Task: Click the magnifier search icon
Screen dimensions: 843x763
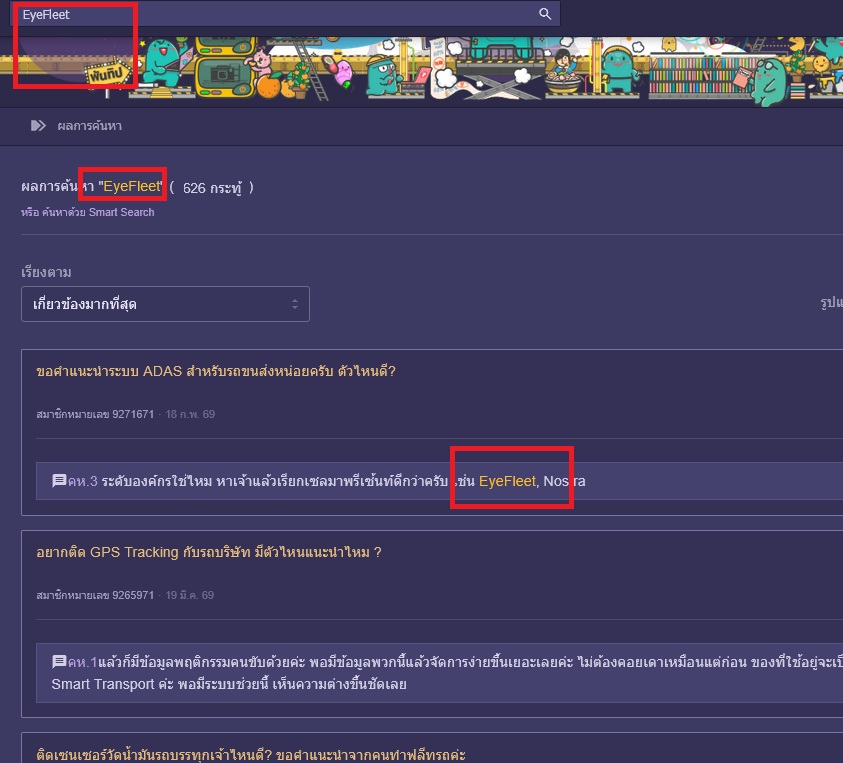Action: (545, 14)
